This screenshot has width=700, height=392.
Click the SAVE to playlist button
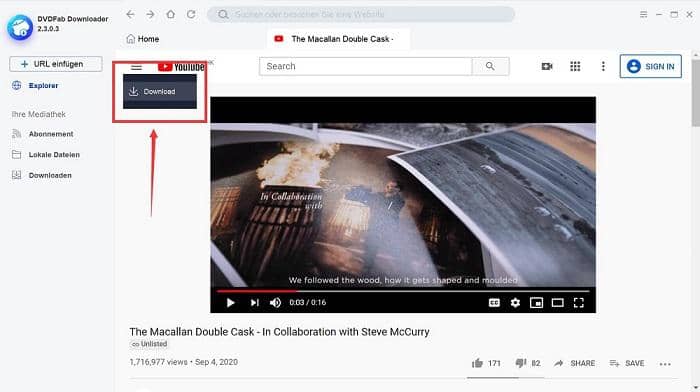coord(627,363)
